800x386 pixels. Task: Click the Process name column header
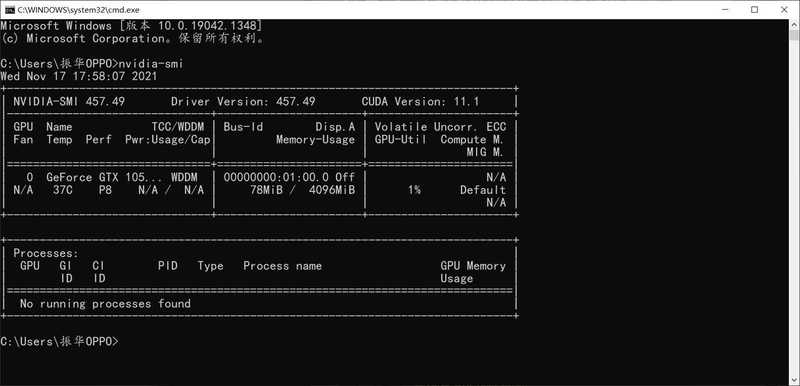pyautogui.click(x=282, y=266)
